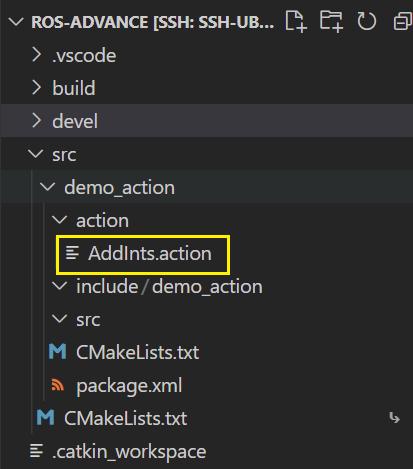Click the file icon beside AddInts.action
The image size is (413, 469).
(x=72, y=253)
